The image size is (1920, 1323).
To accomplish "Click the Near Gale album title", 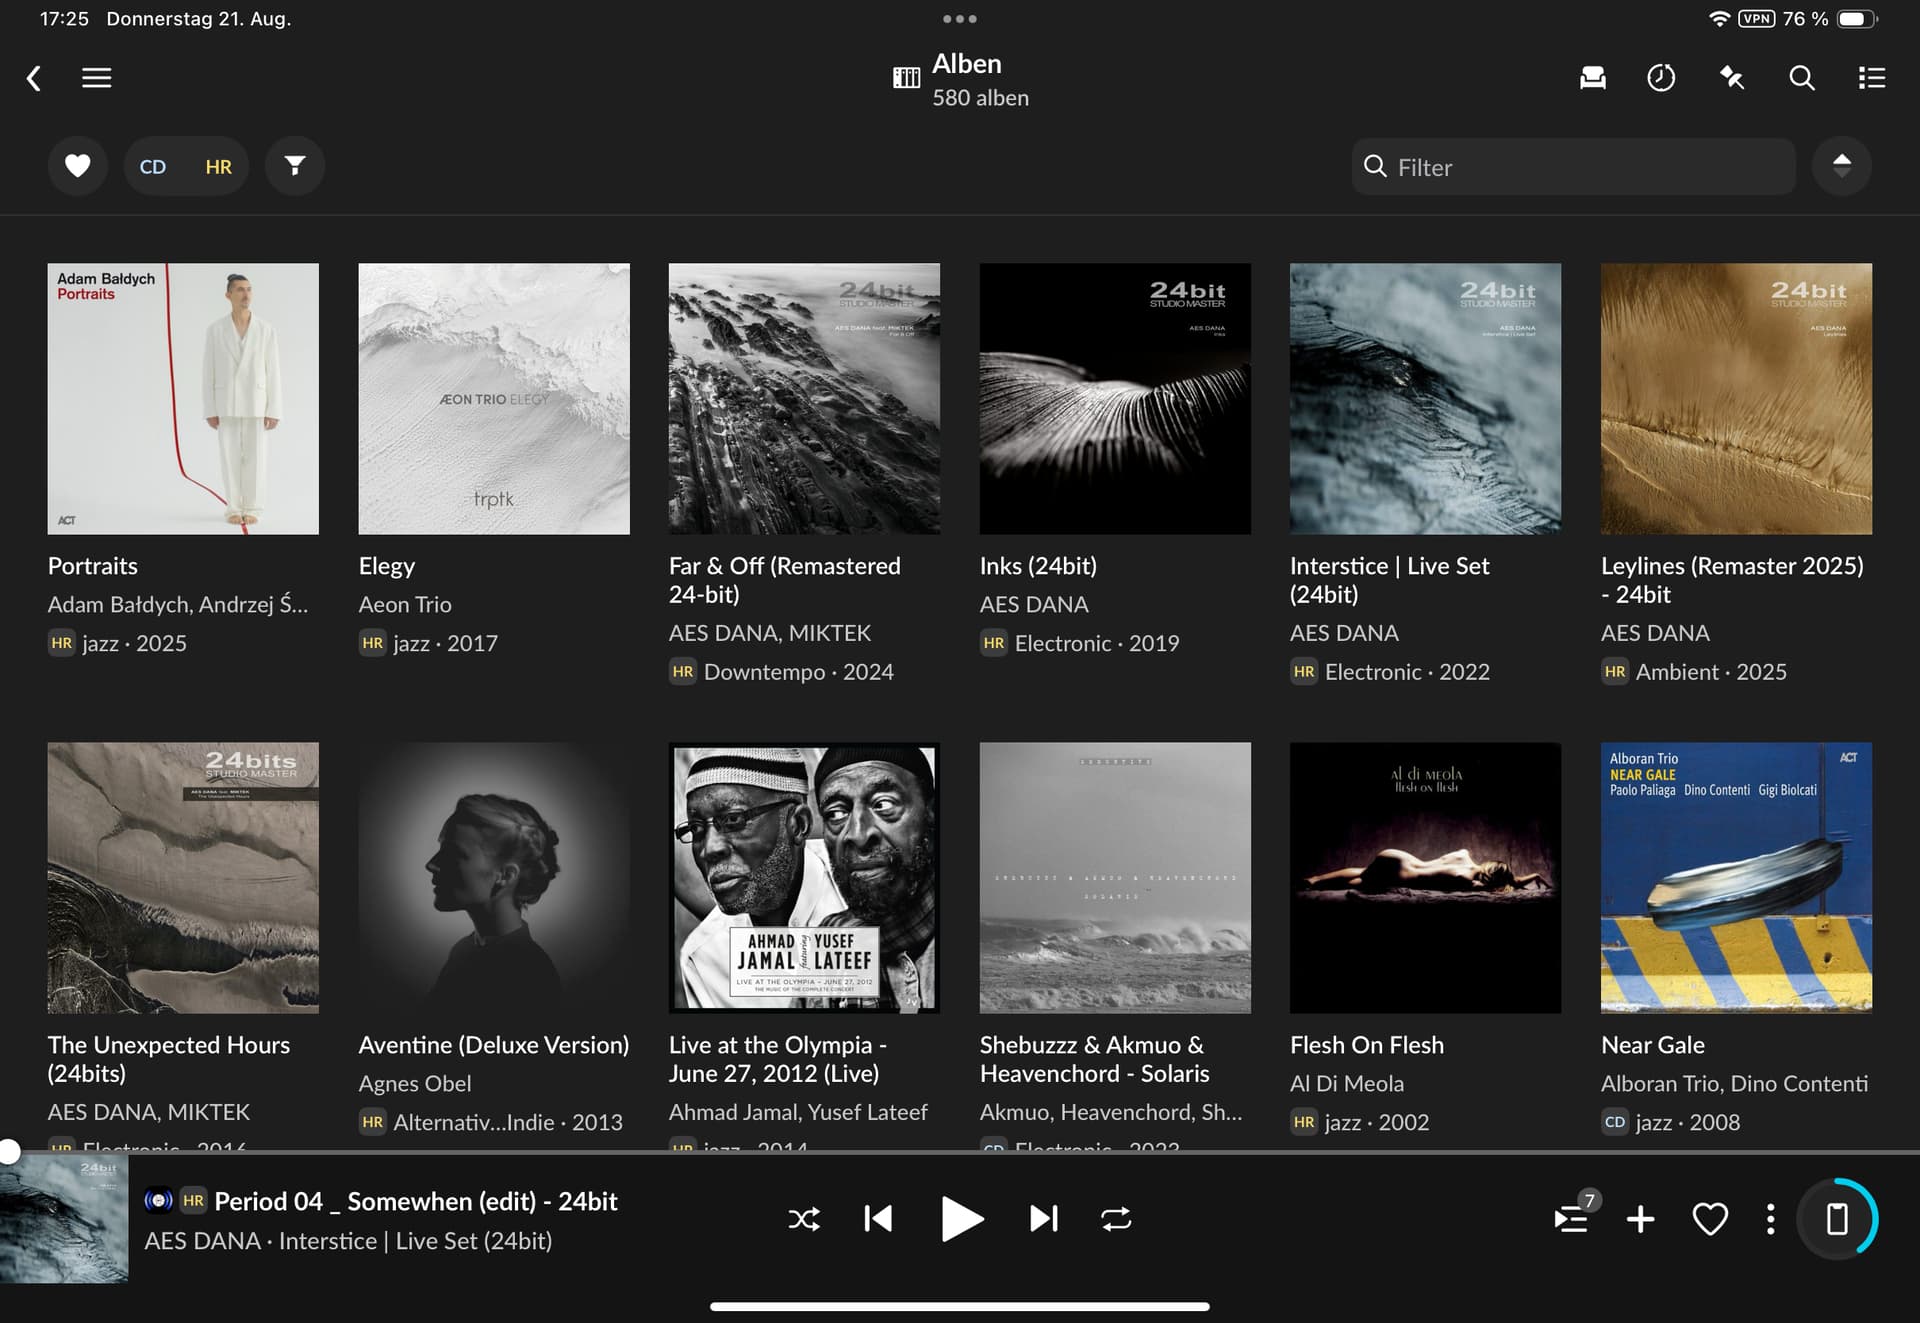I will (1653, 1045).
